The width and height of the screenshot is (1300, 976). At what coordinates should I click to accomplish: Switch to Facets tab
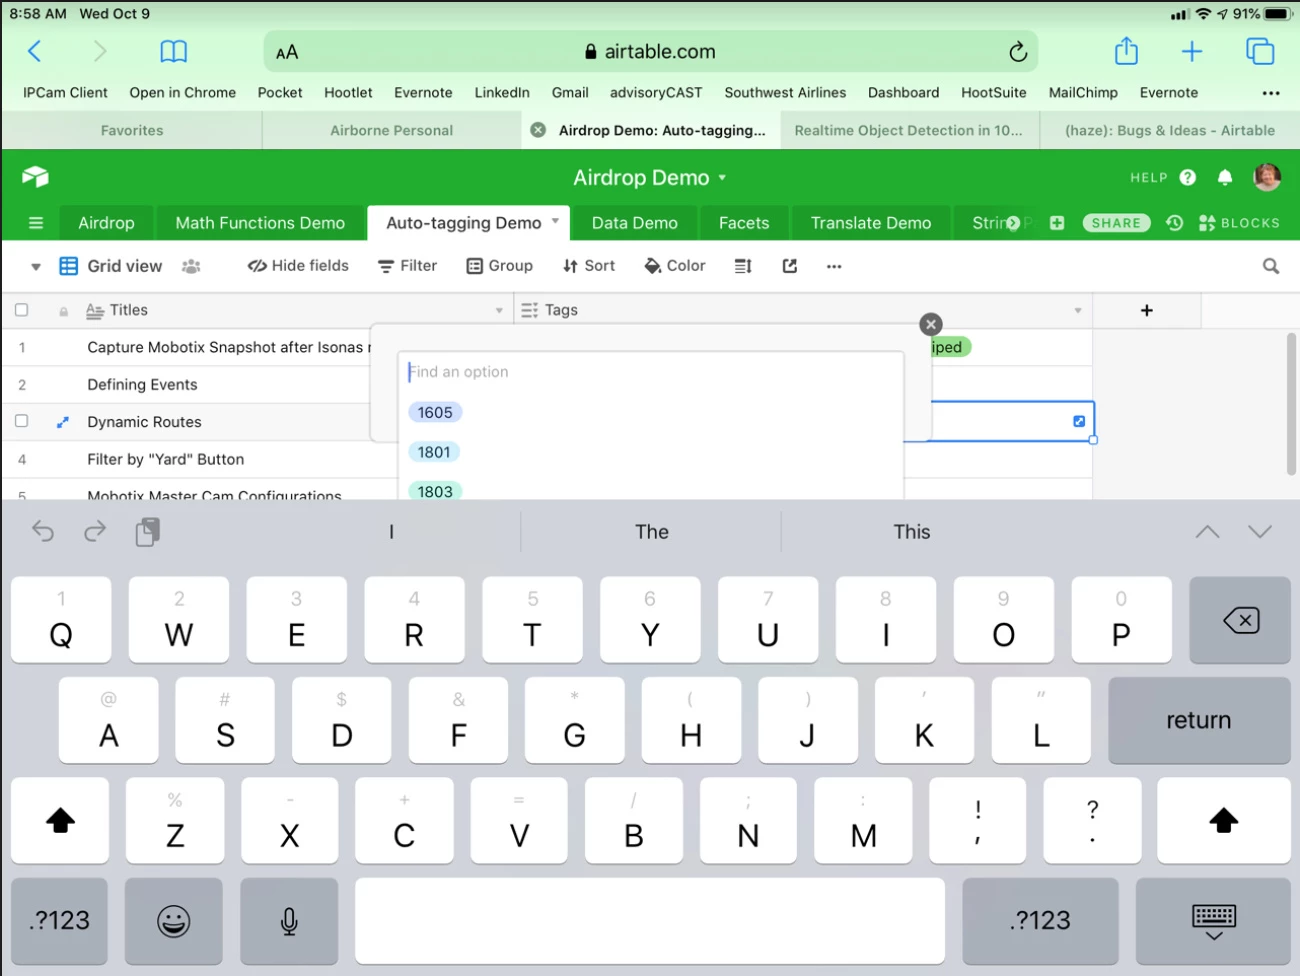click(x=744, y=223)
